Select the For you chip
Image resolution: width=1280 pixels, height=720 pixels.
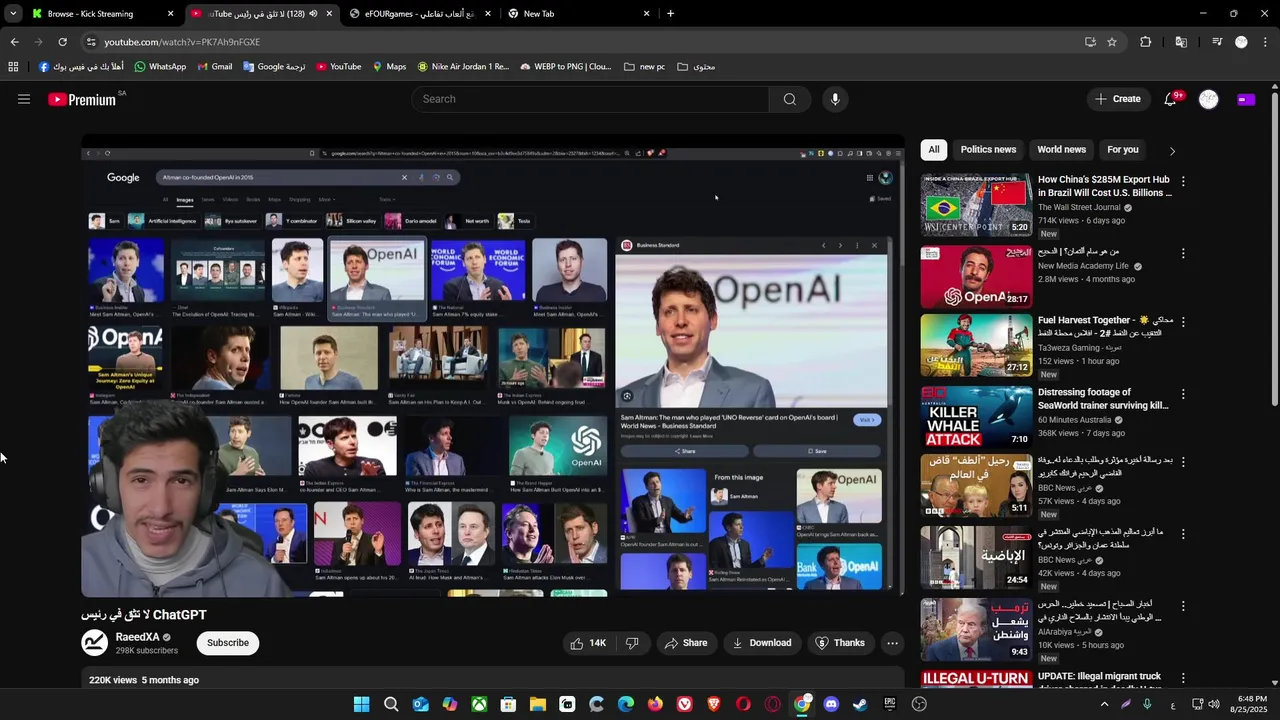(x=1123, y=150)
